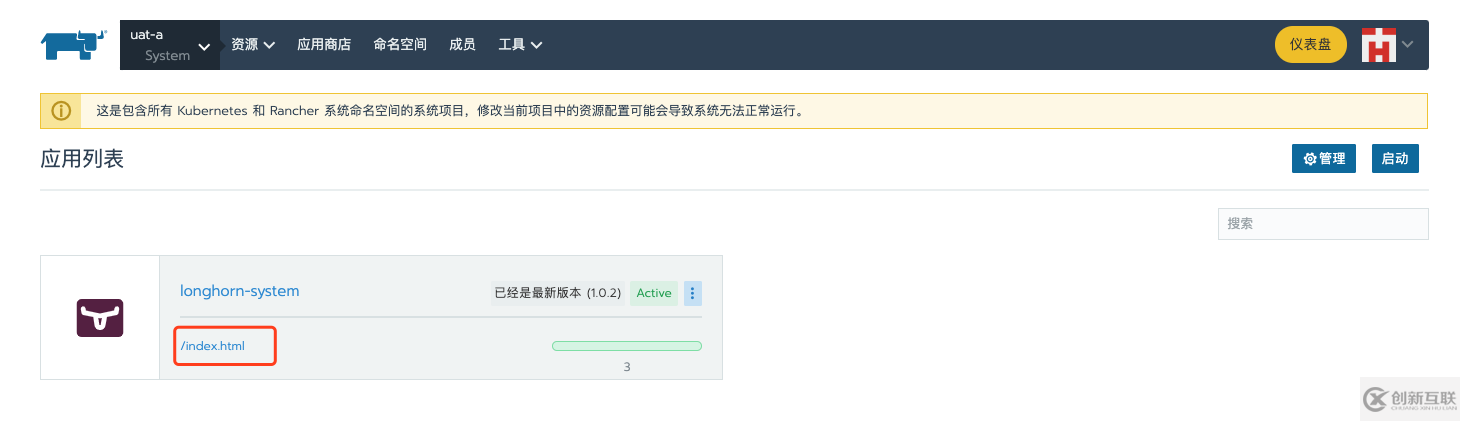Click the 管理 gear button
The image size is (1460, 421).
point(1324,158)
